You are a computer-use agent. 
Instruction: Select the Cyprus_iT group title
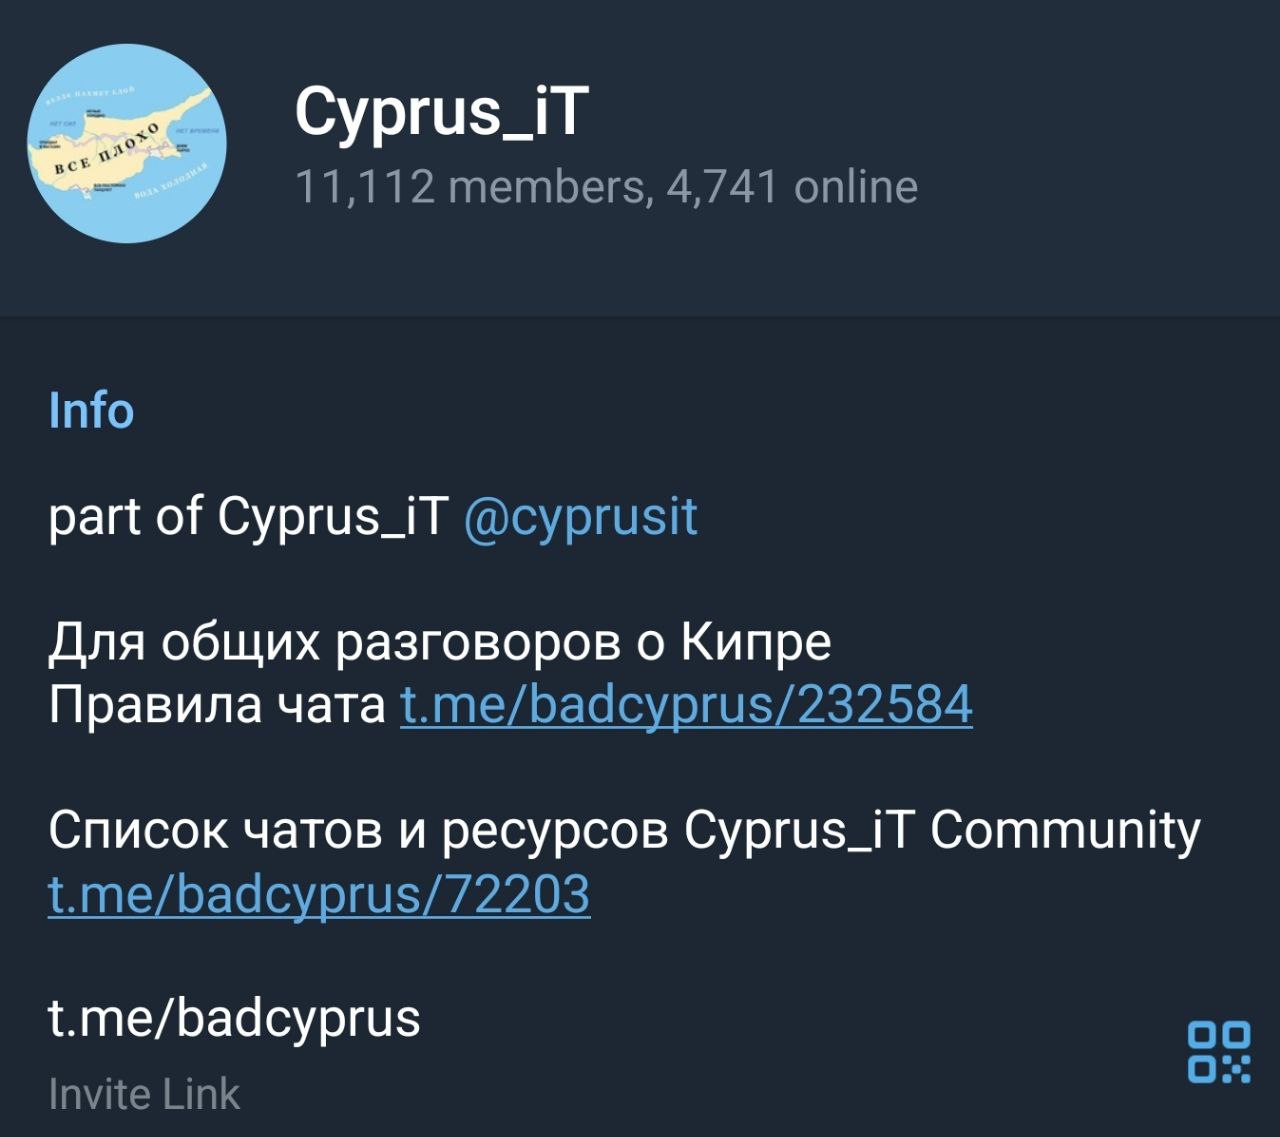point(441,111)
